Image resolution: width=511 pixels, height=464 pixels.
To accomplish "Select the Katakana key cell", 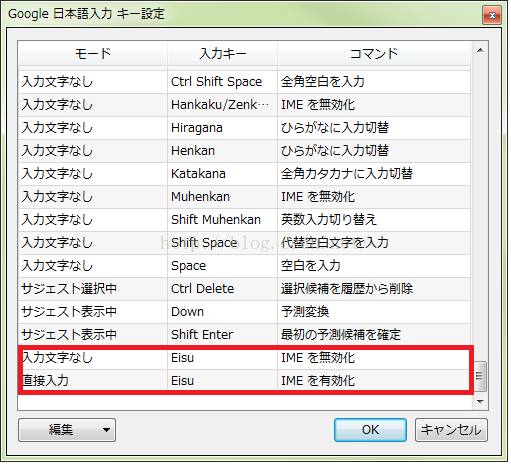I will (x=223, y=174).
